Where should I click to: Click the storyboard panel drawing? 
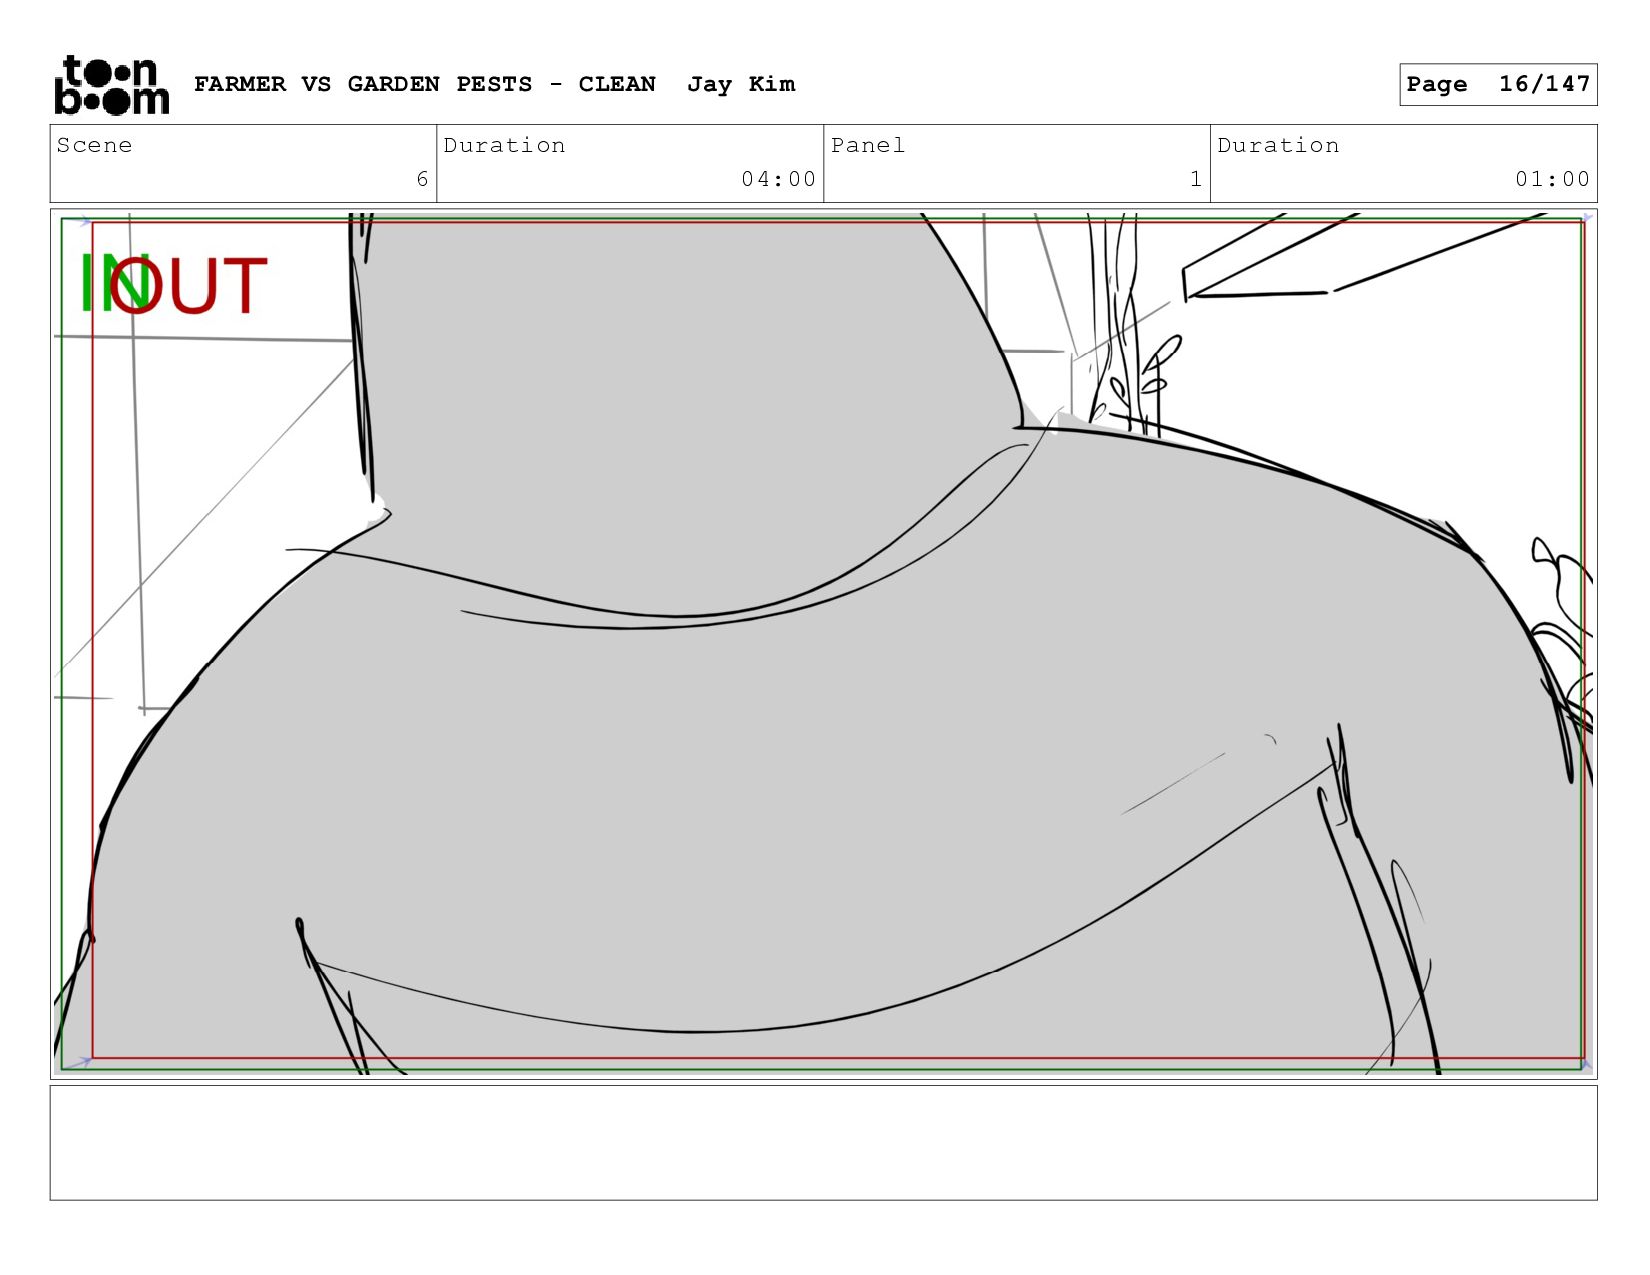(823, 643)
